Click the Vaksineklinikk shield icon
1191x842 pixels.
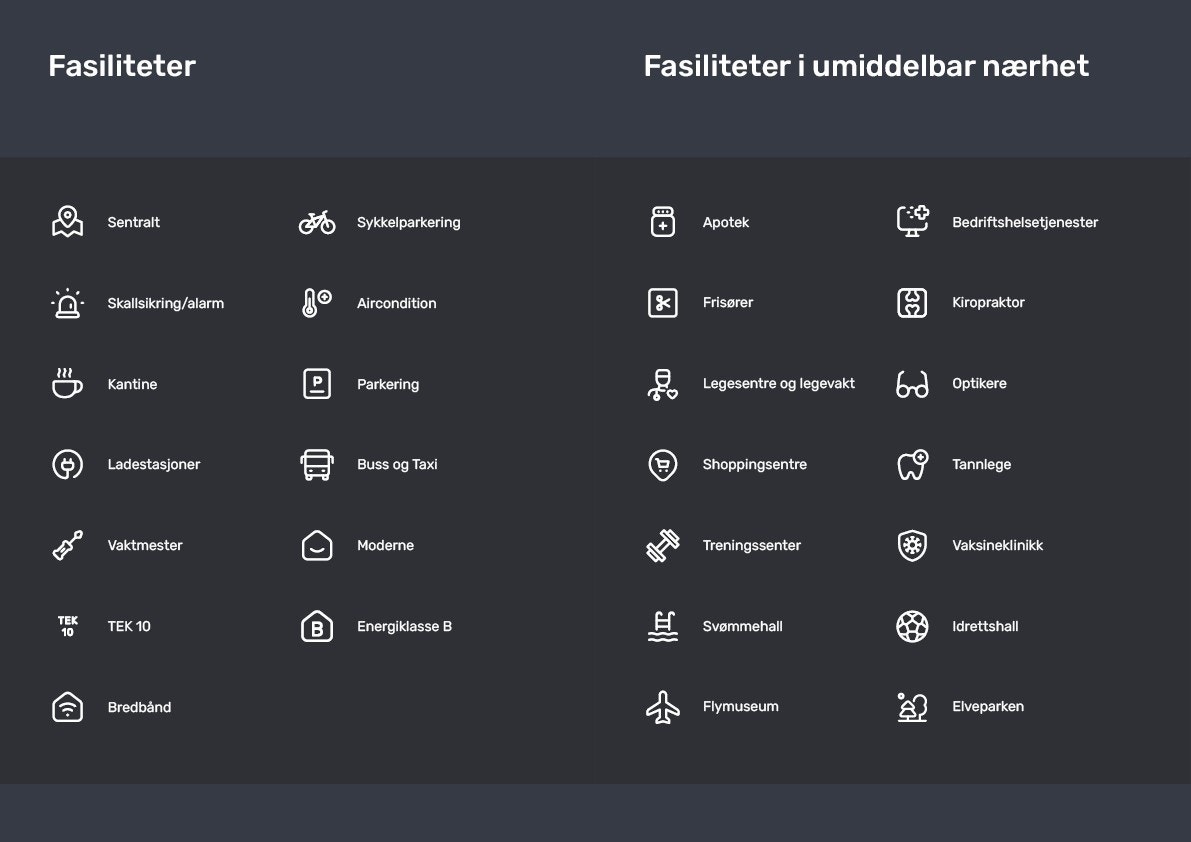coord(912,545)
